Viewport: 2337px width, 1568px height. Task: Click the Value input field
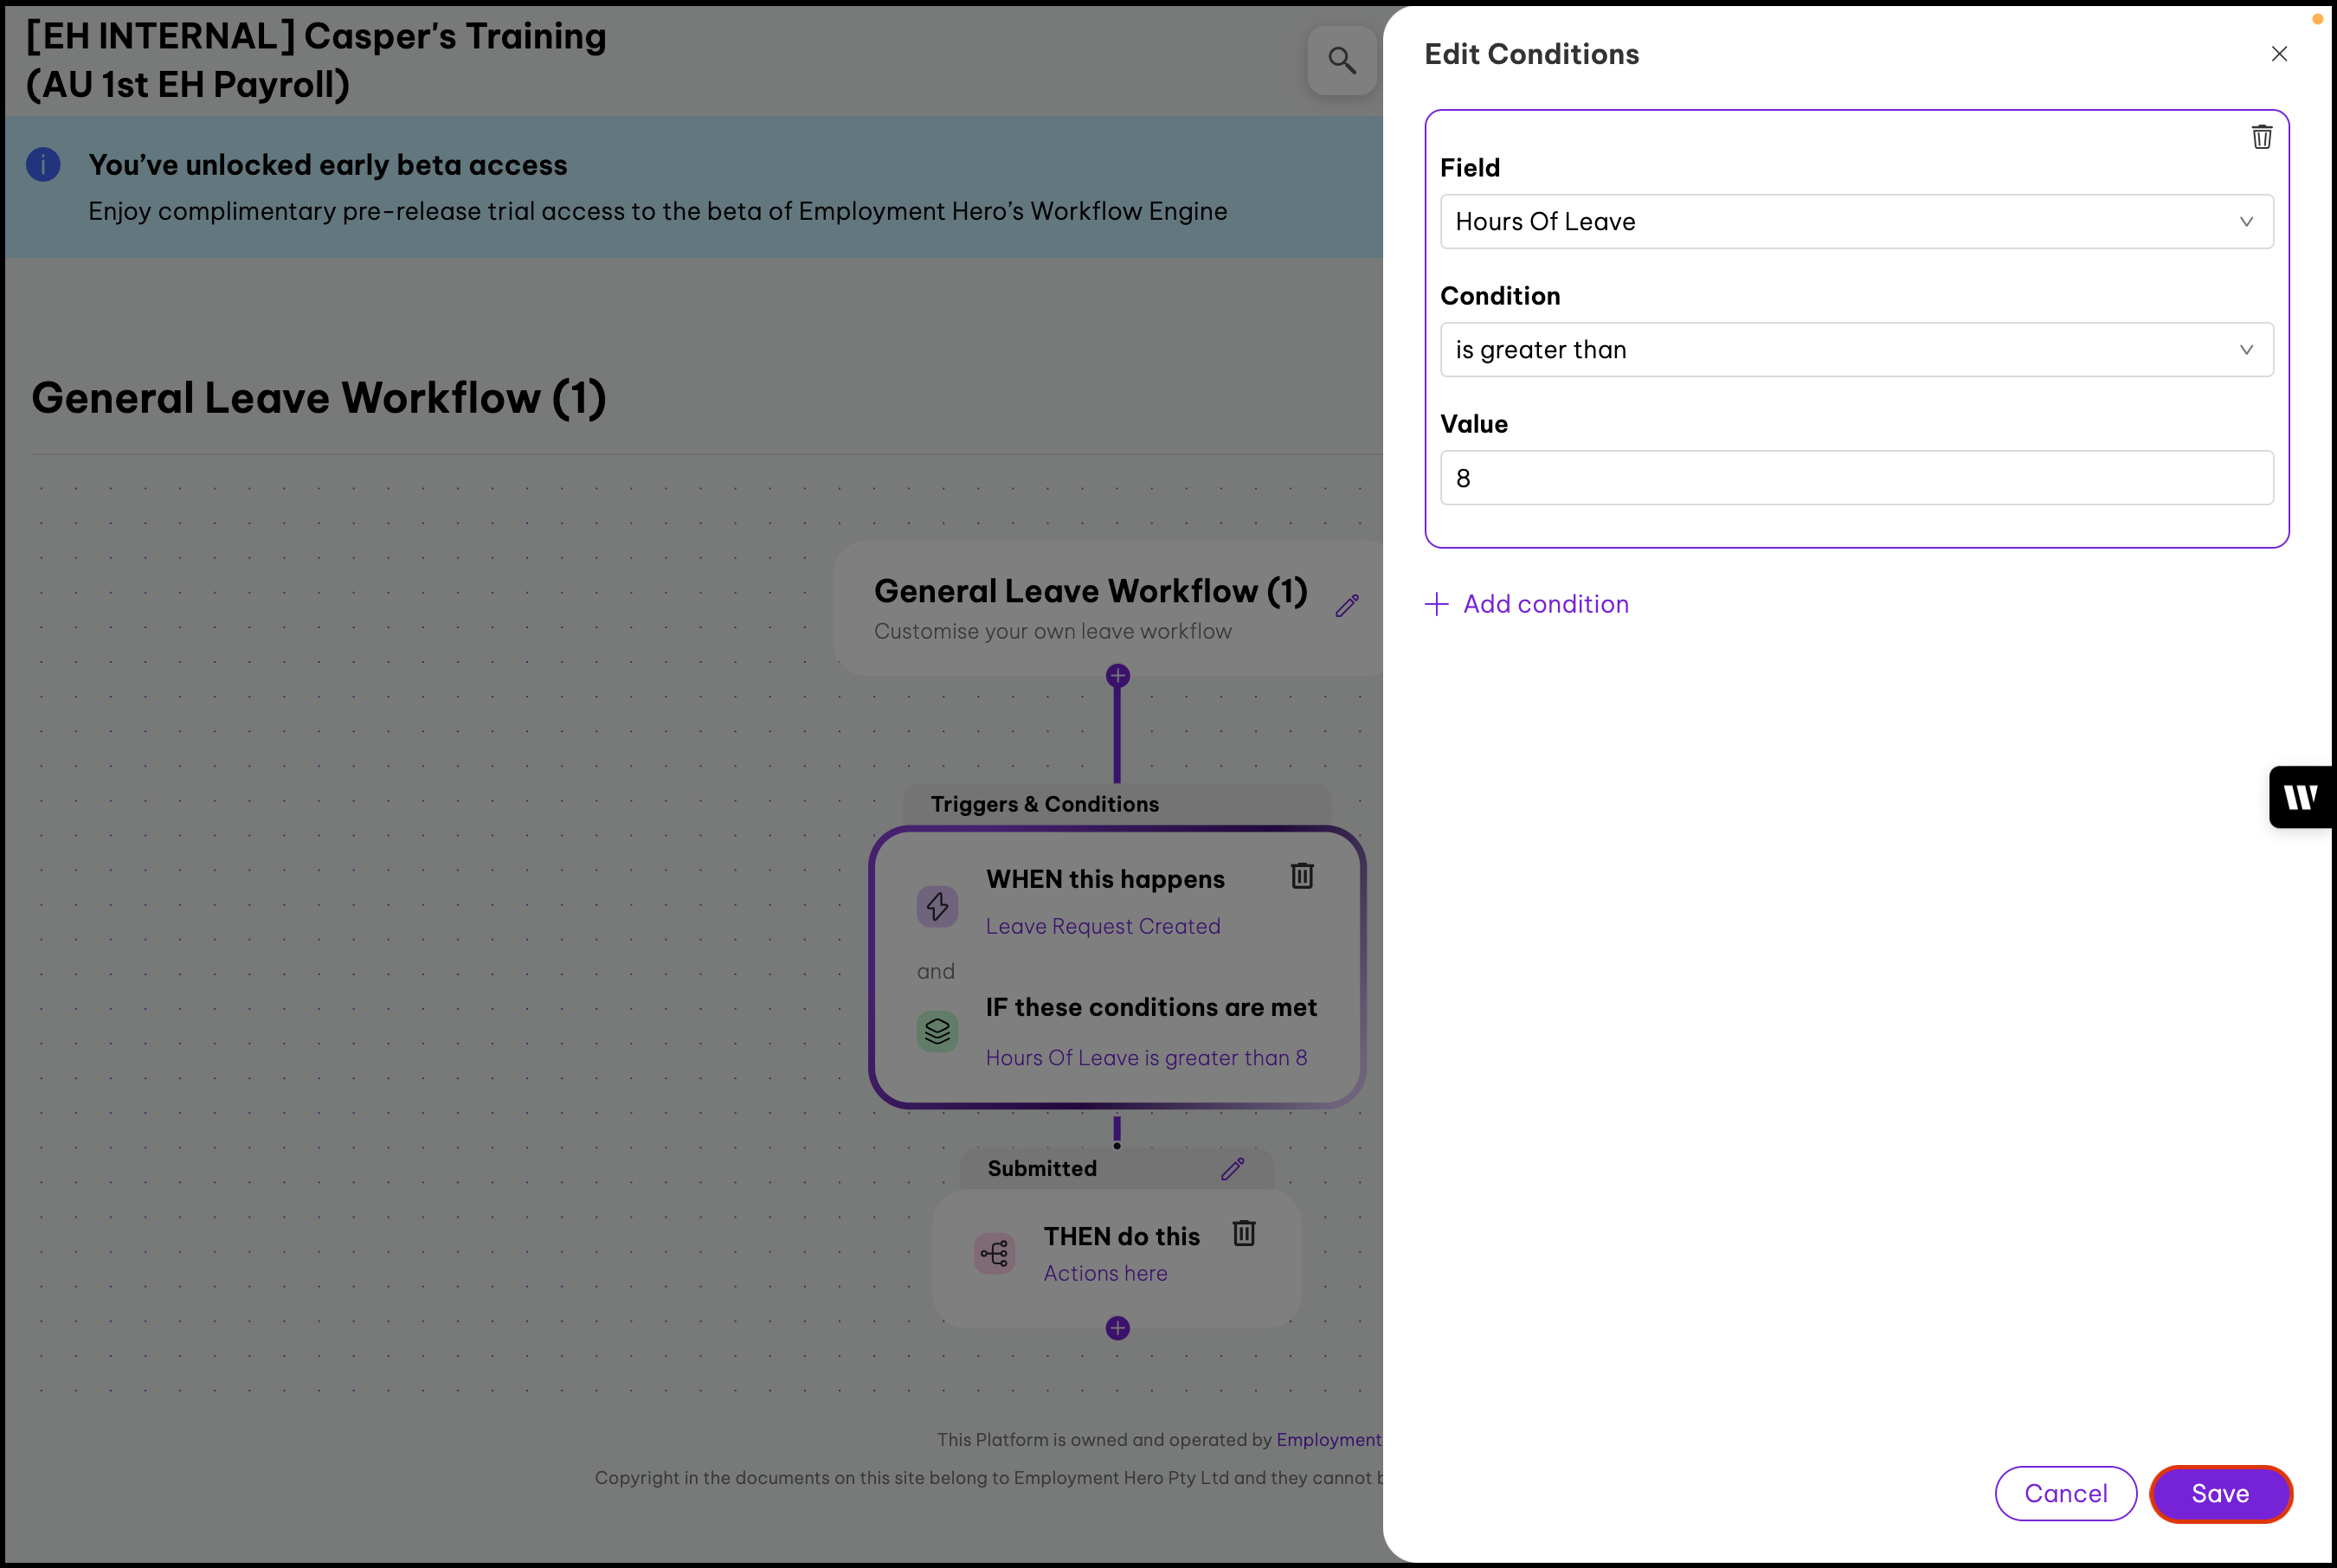(x=1855, y=478)
